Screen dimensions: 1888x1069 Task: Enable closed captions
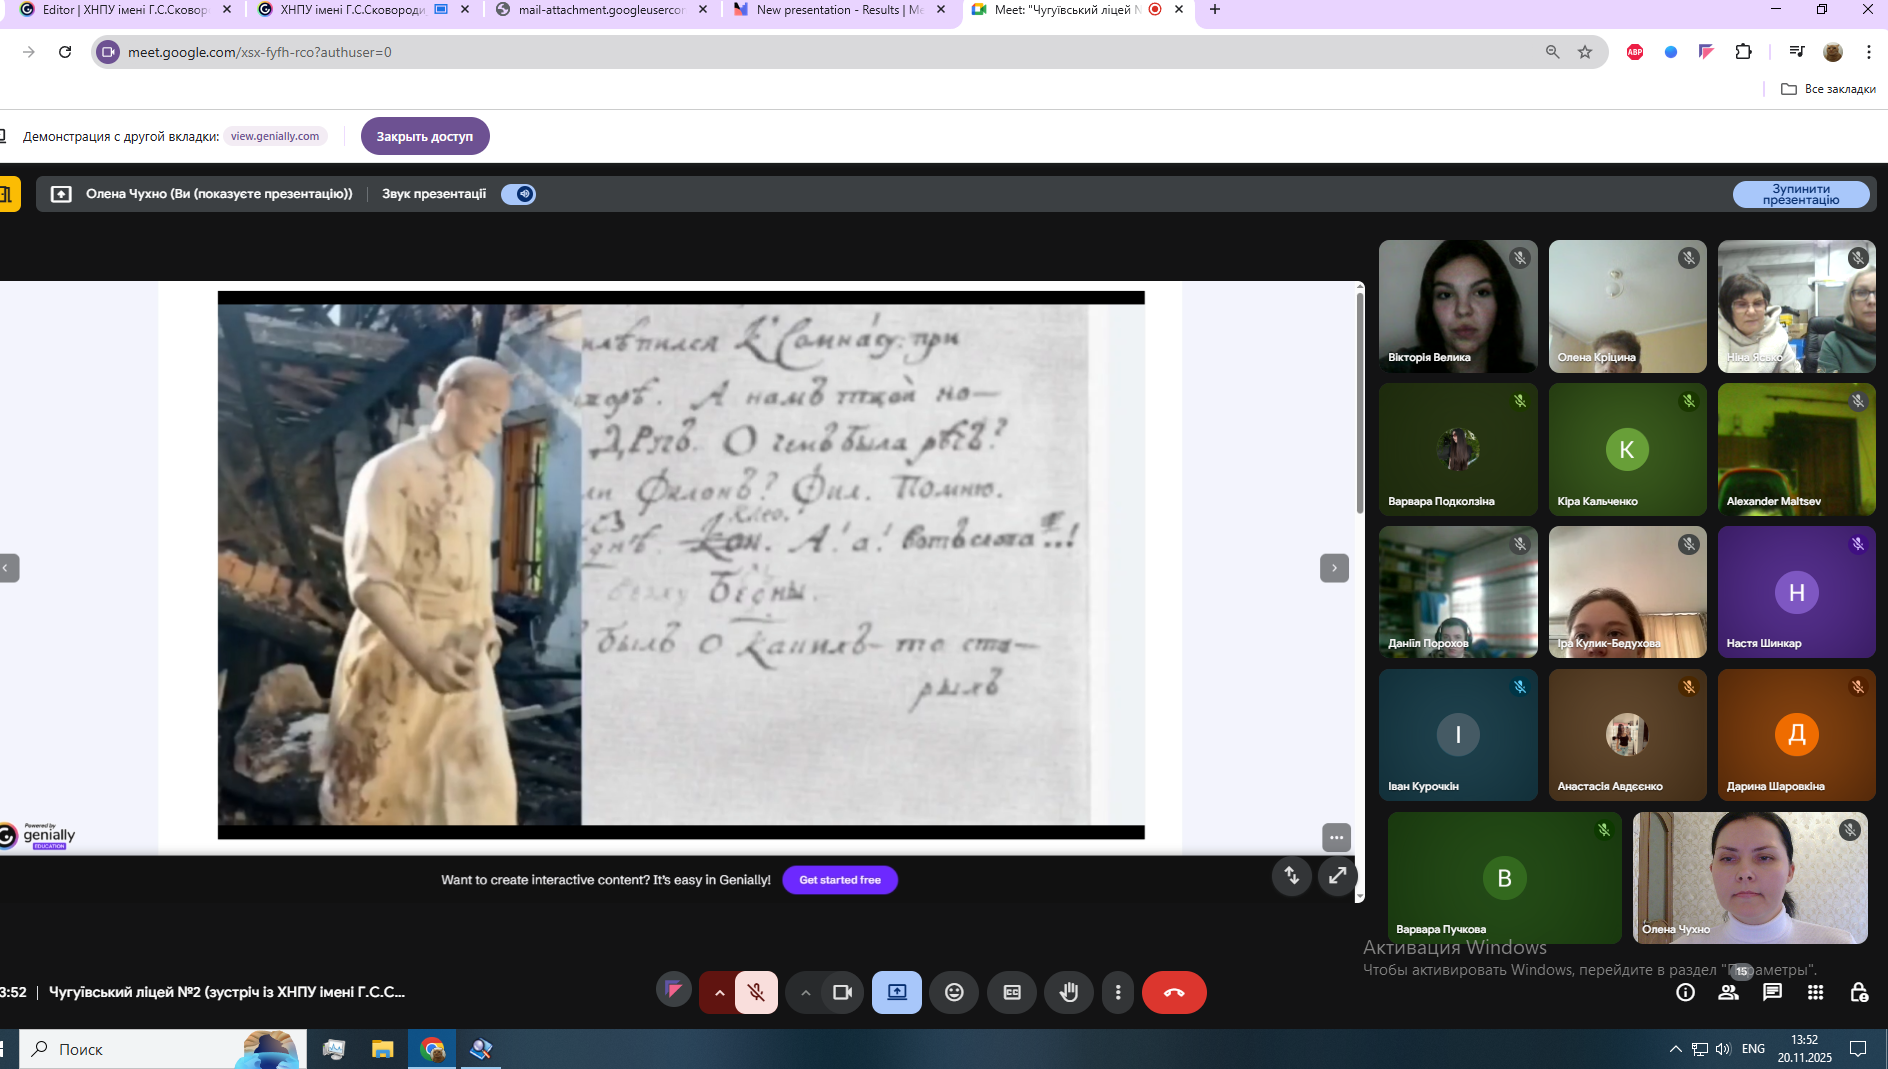(1012, 992)
